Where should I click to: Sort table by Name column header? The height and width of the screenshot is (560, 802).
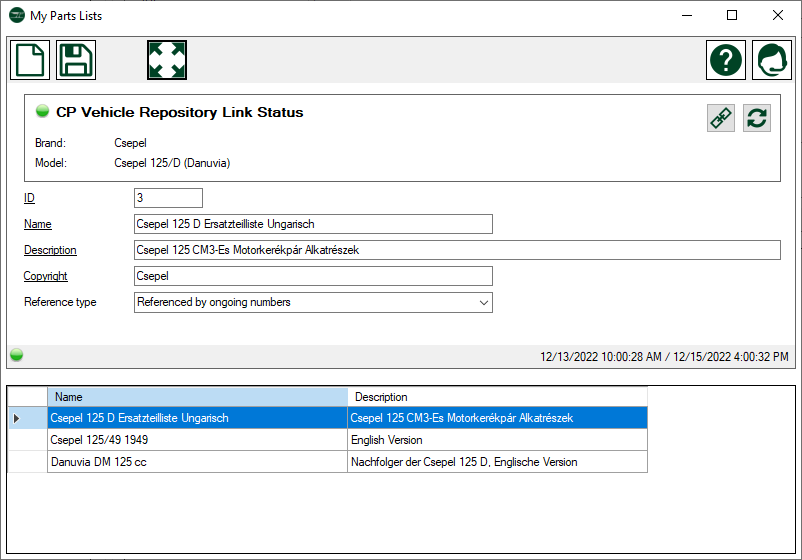(x=197, y=397)
